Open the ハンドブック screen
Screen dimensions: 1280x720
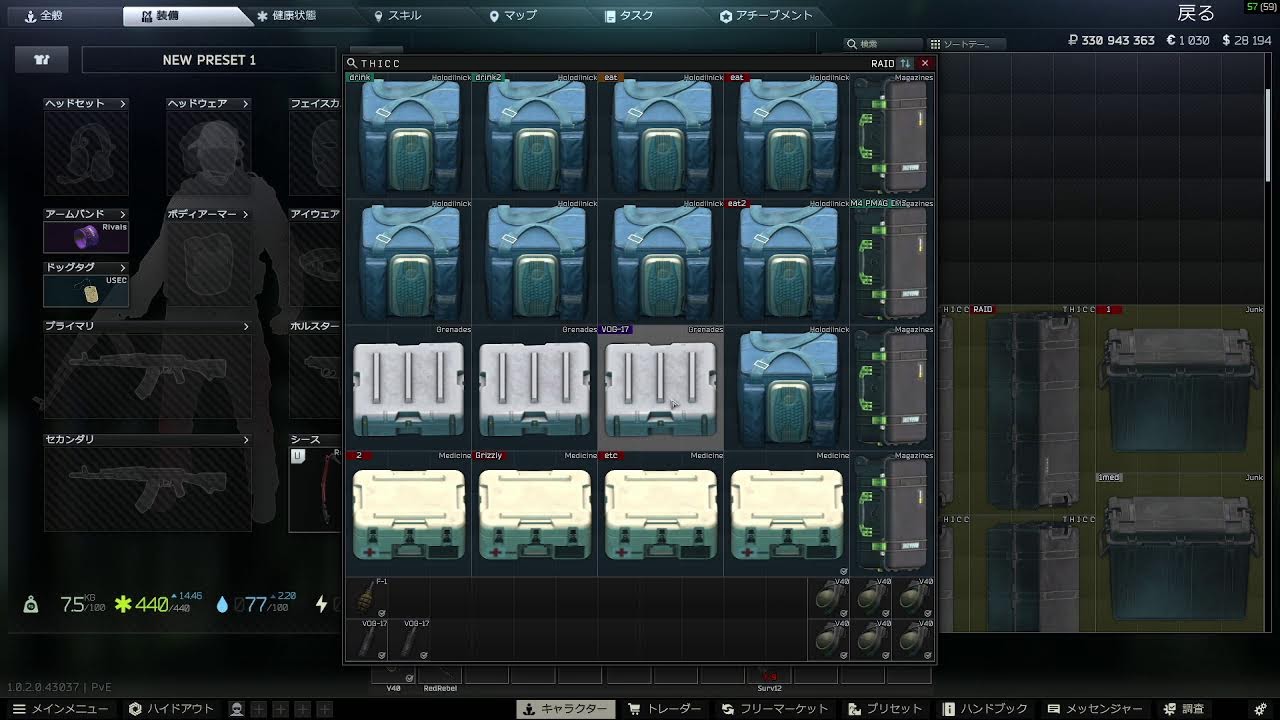[987, 709]
